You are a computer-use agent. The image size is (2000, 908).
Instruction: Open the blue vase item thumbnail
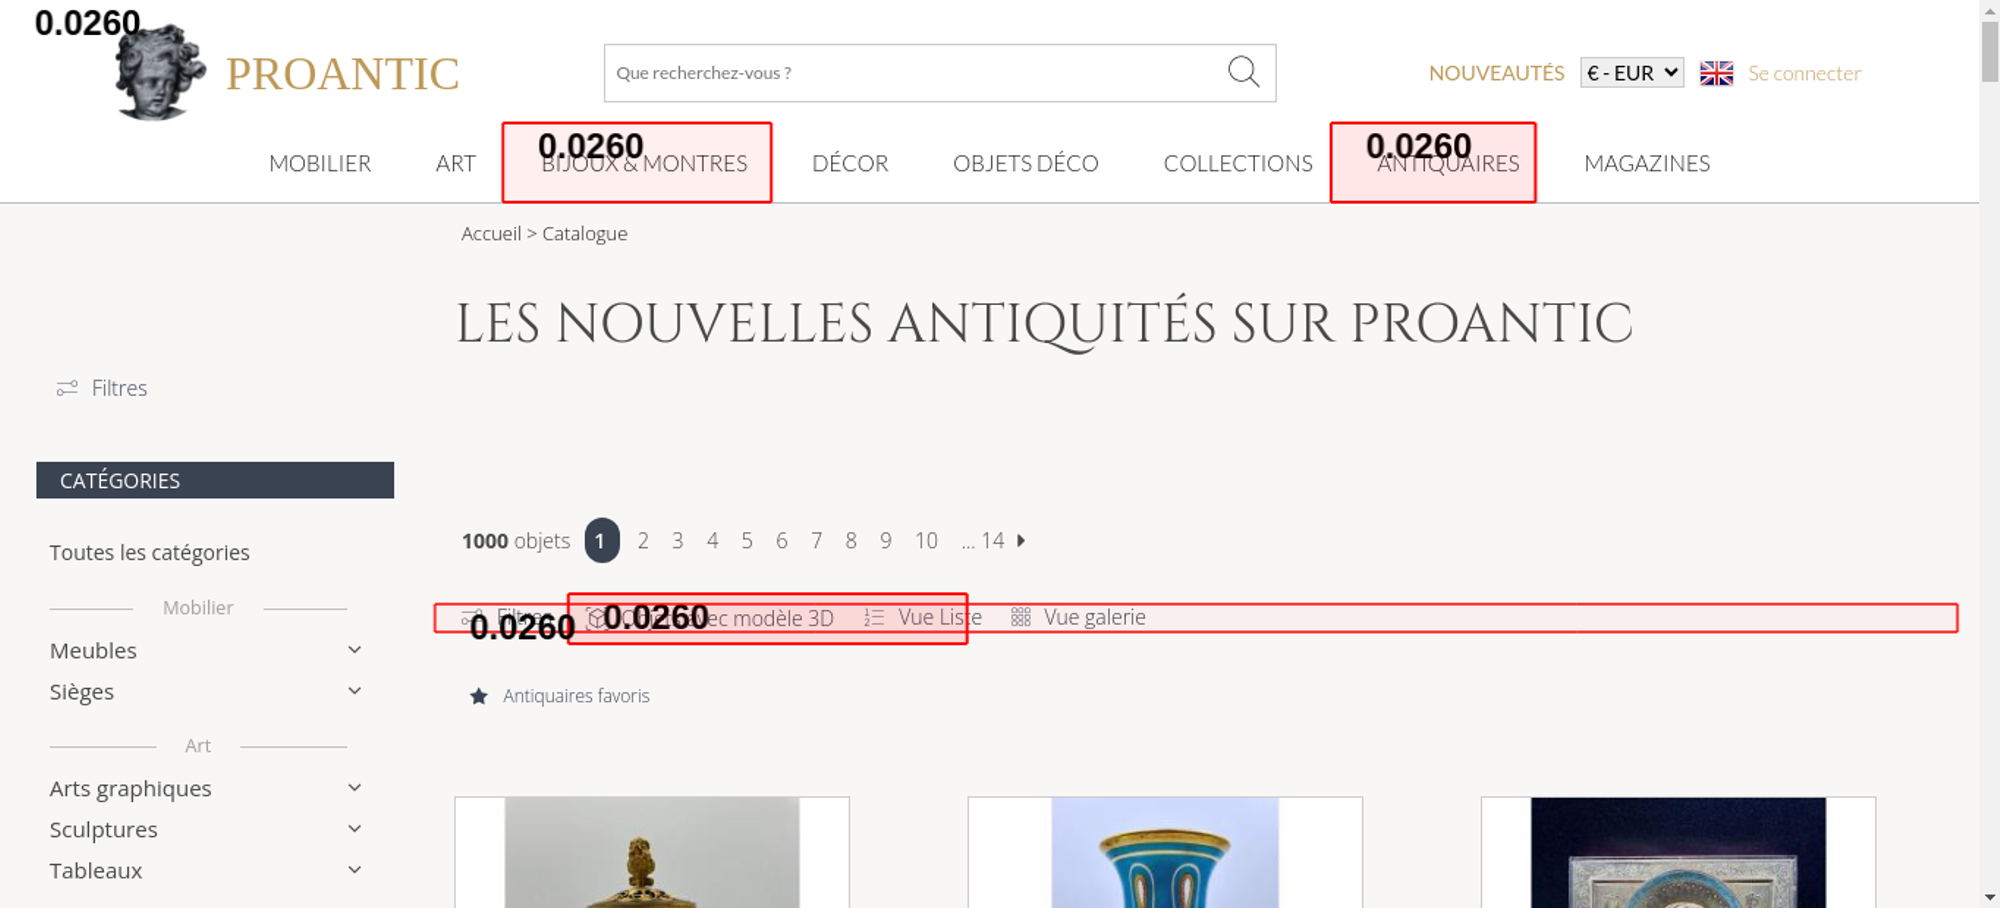pos(1164,853)
